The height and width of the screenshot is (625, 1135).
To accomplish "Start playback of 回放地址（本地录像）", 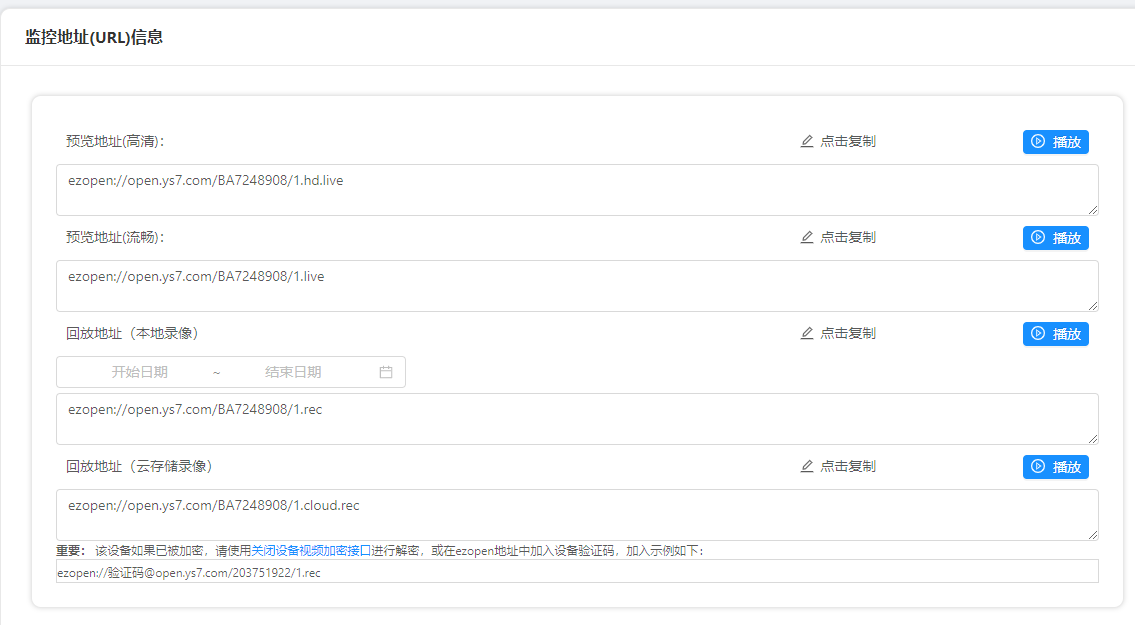I will (1055, 334).
